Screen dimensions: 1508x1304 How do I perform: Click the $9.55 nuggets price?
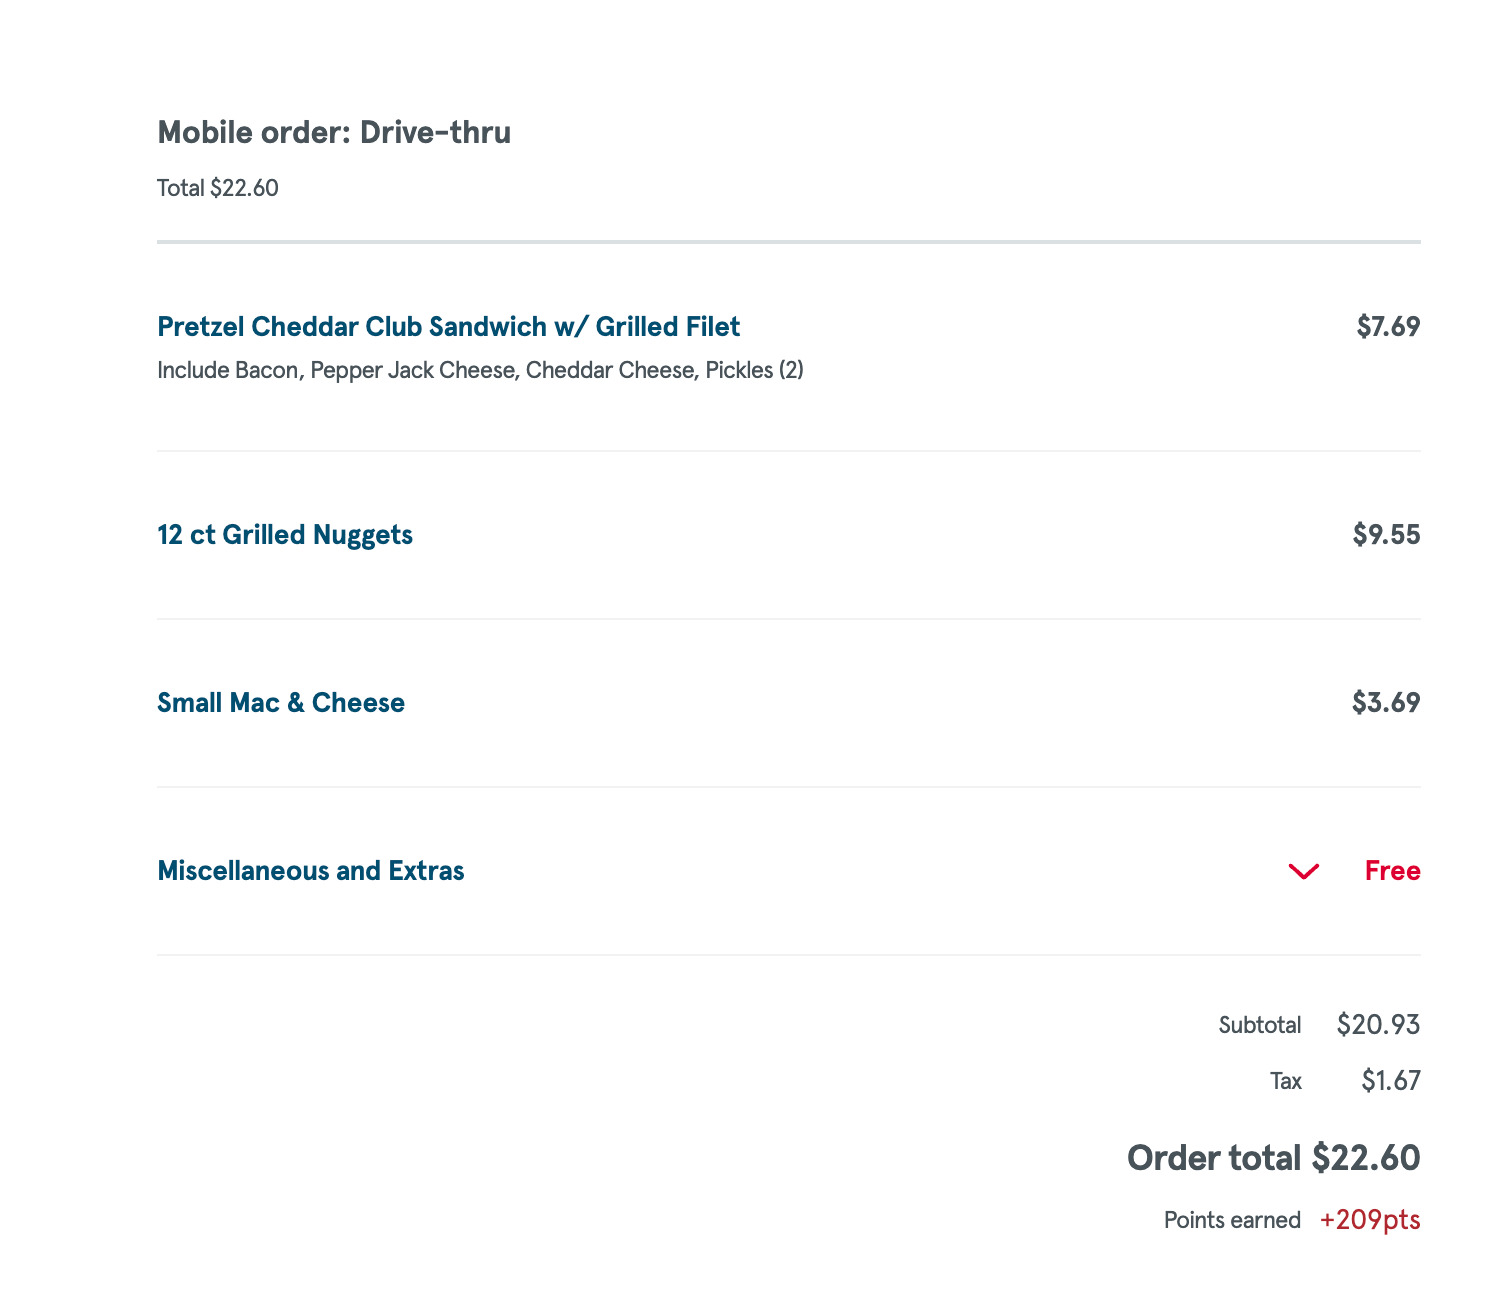[1386, 535]
